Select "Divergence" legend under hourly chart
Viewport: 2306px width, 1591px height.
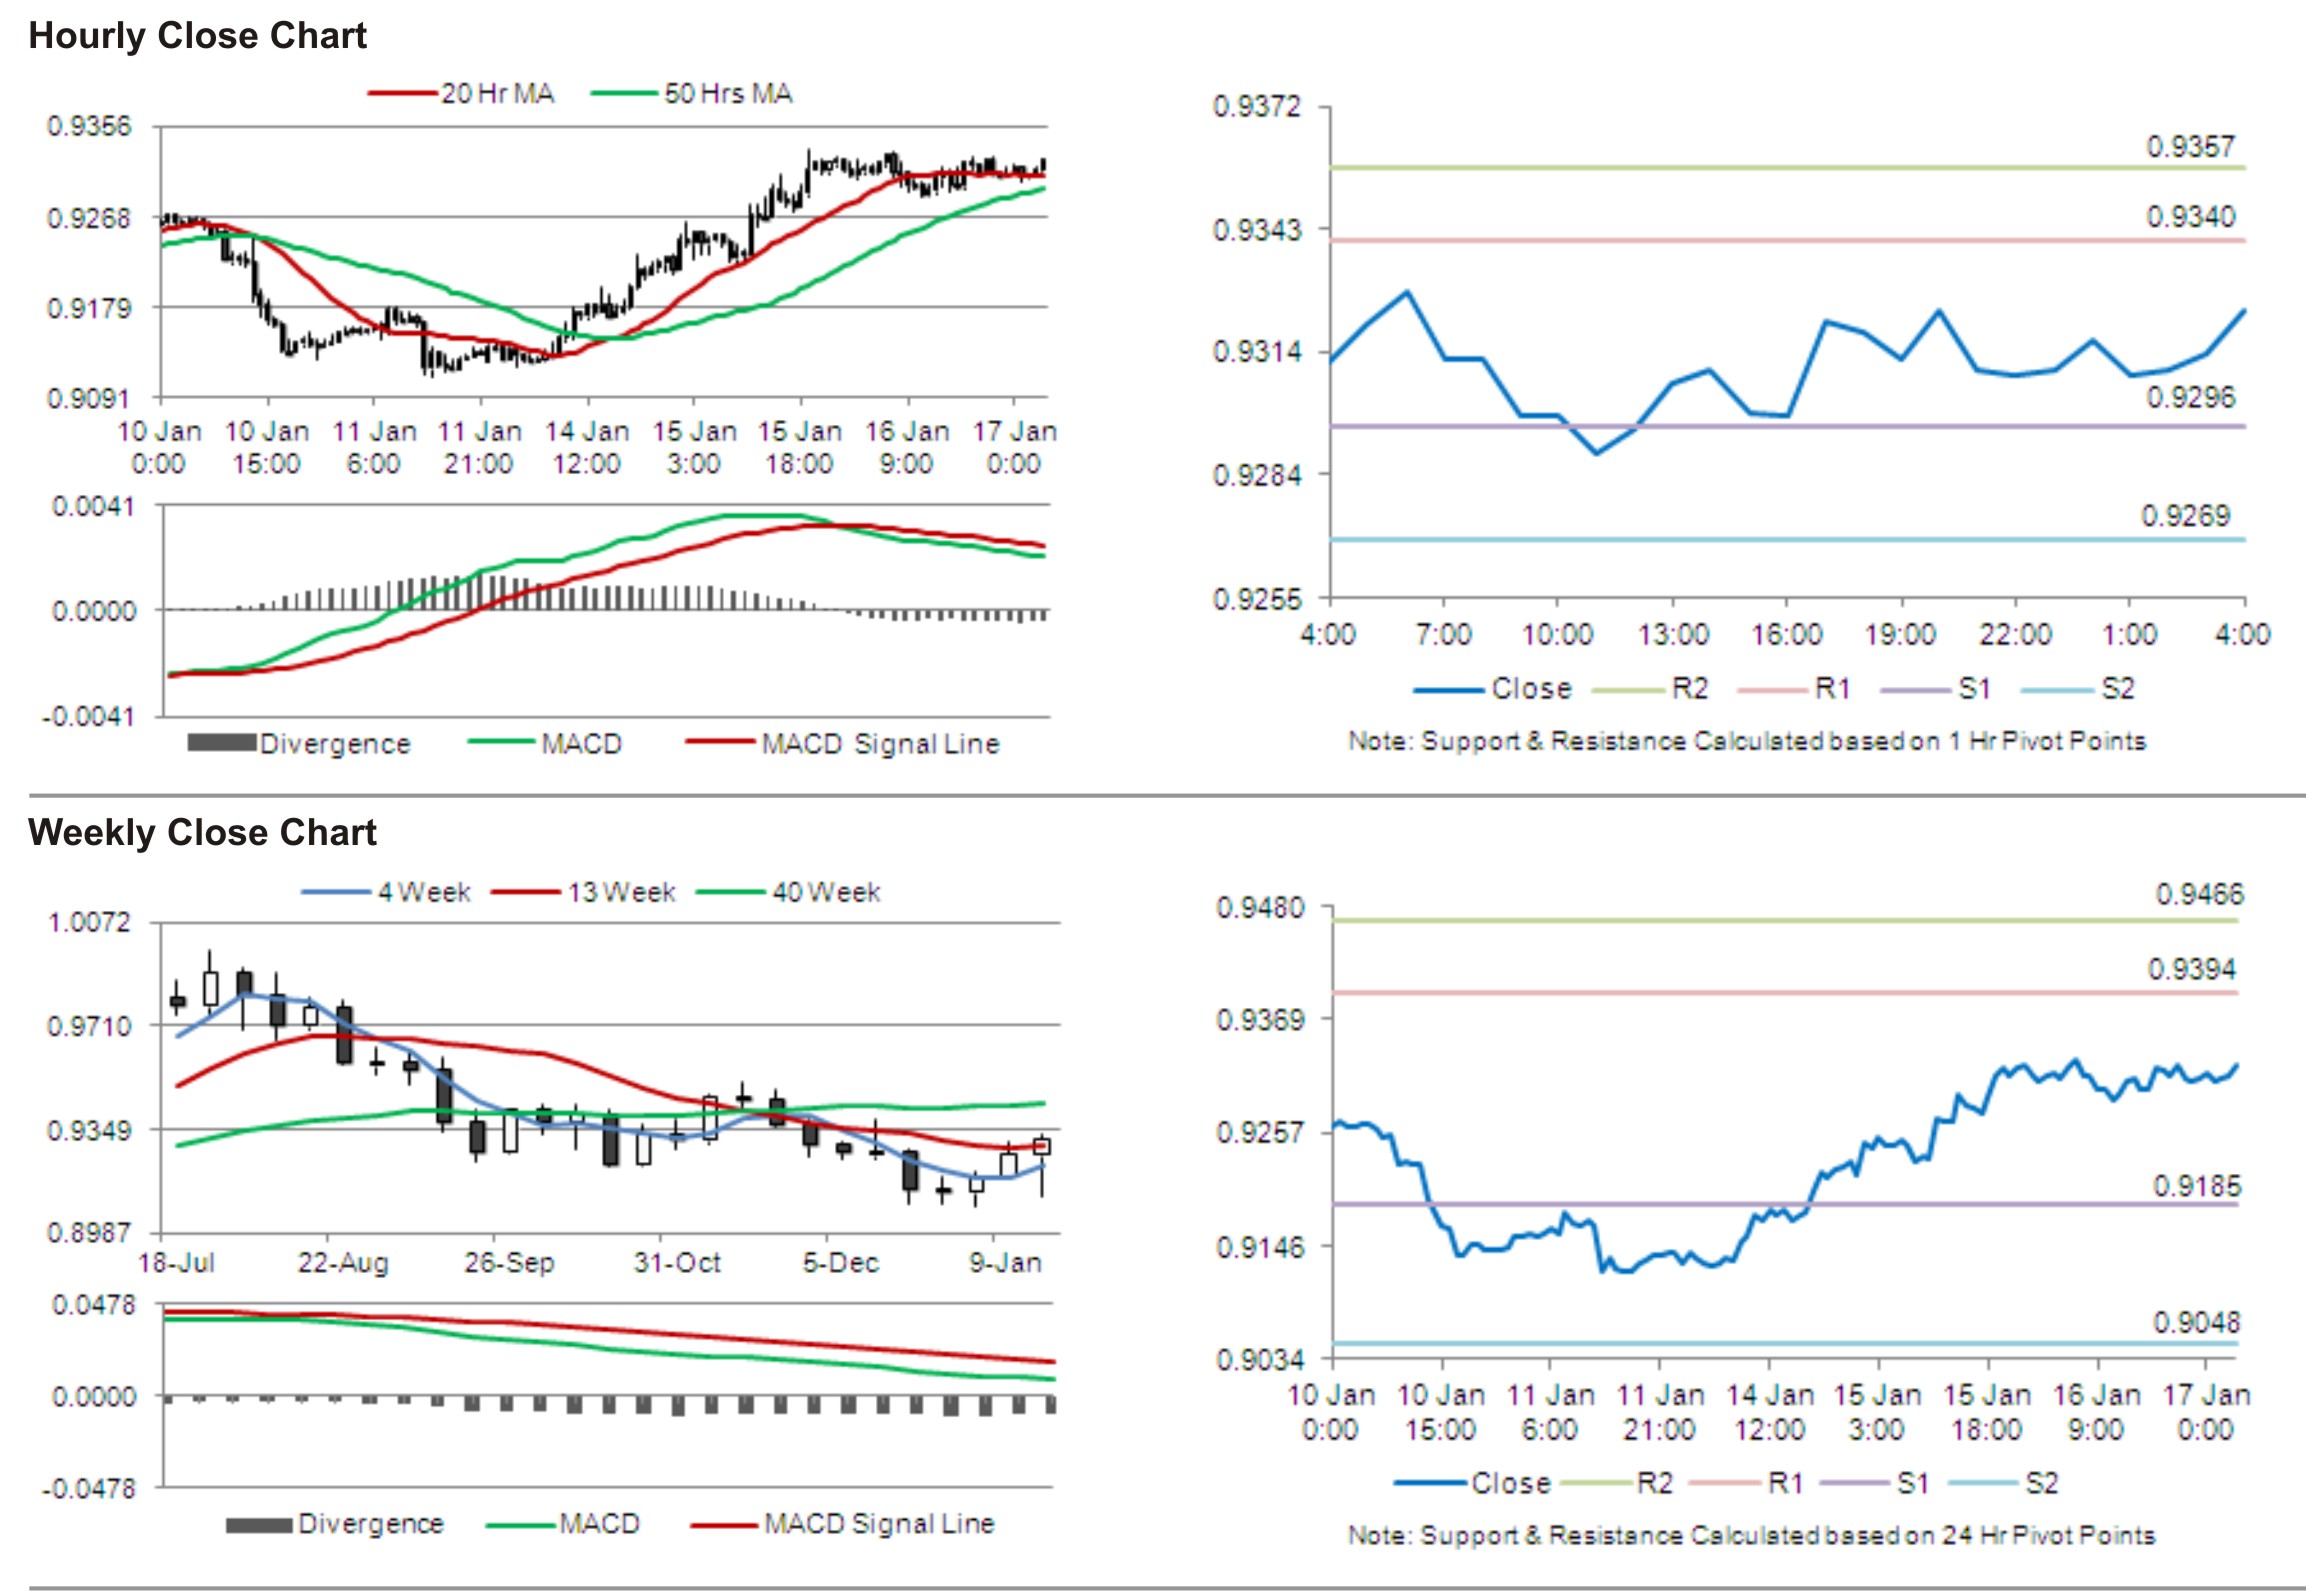[x=335, y=744]
